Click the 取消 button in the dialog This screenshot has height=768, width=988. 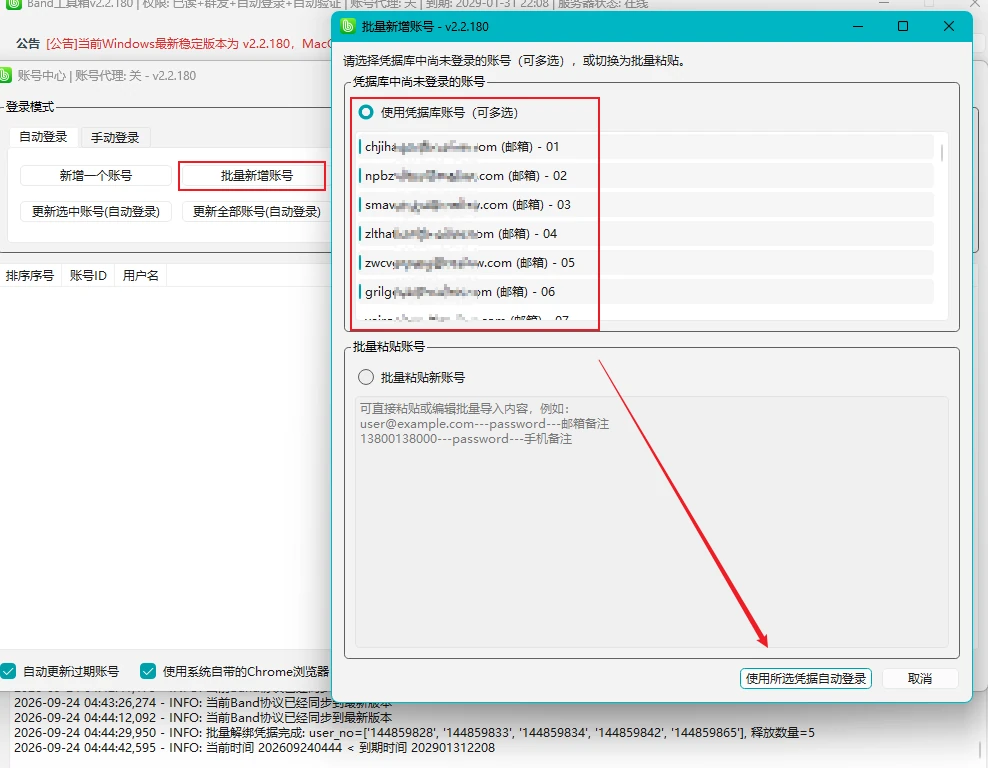pyautogui.click(x=920, y=679)
